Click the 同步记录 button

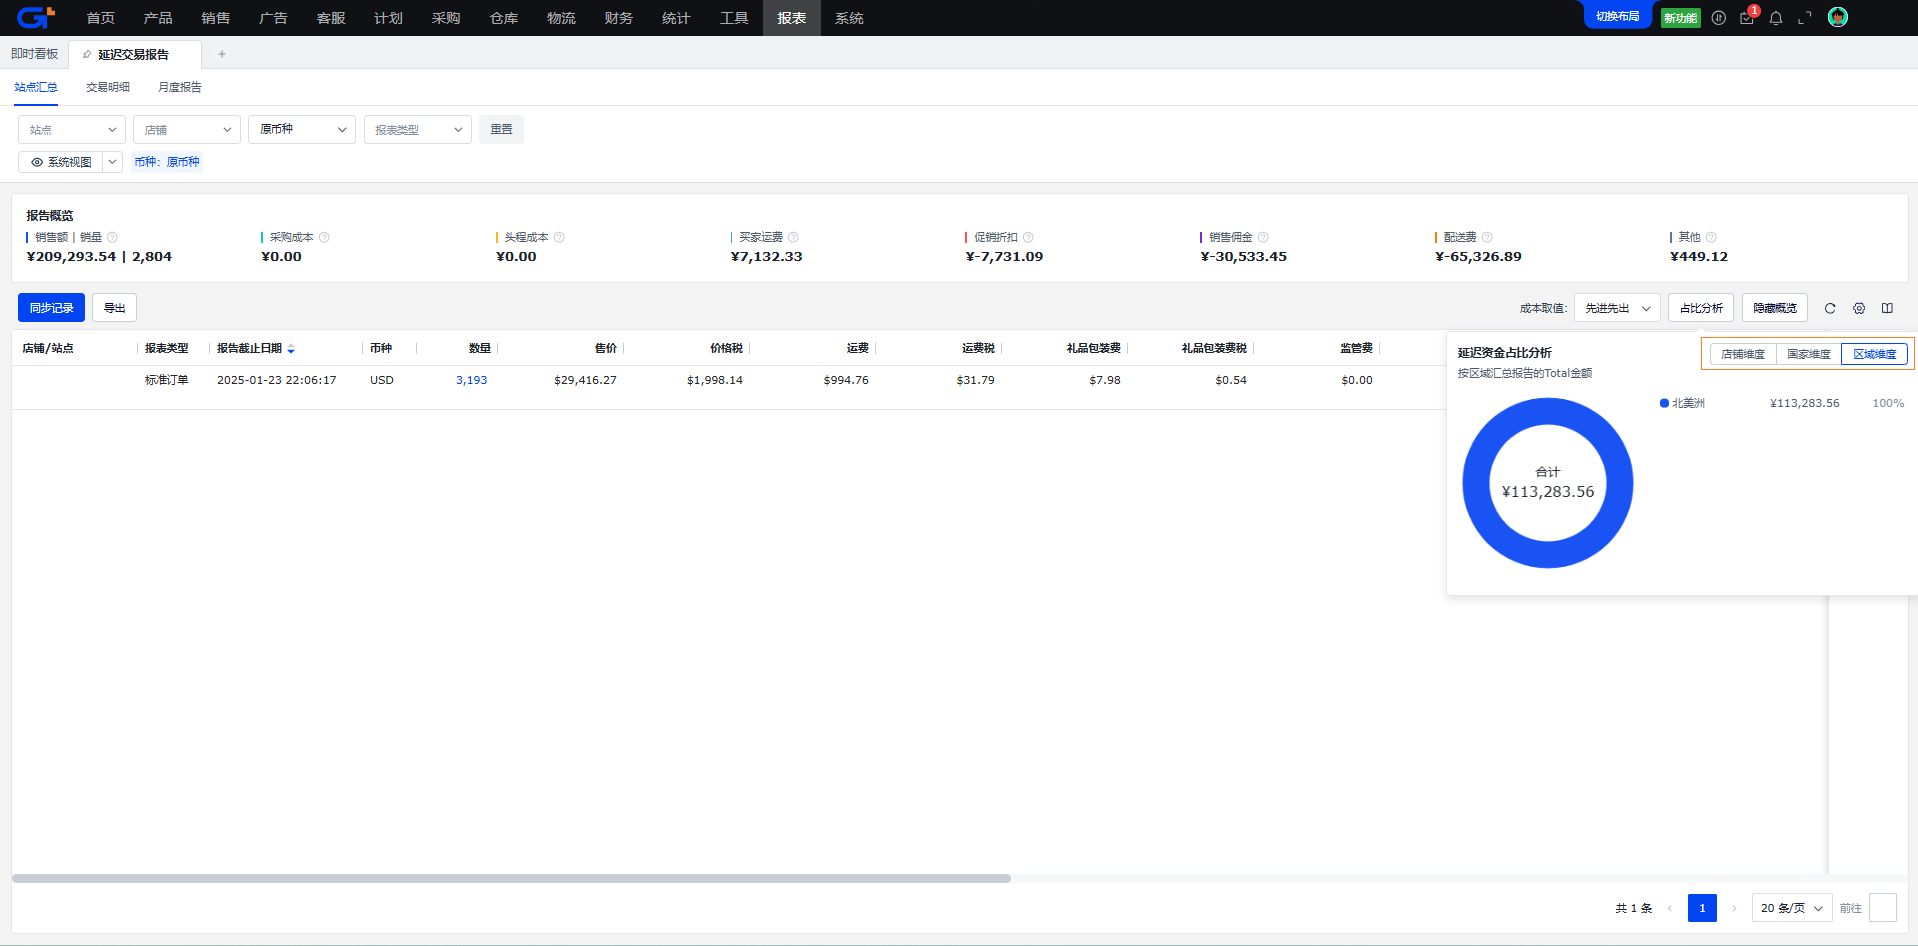tap(51, 308)
